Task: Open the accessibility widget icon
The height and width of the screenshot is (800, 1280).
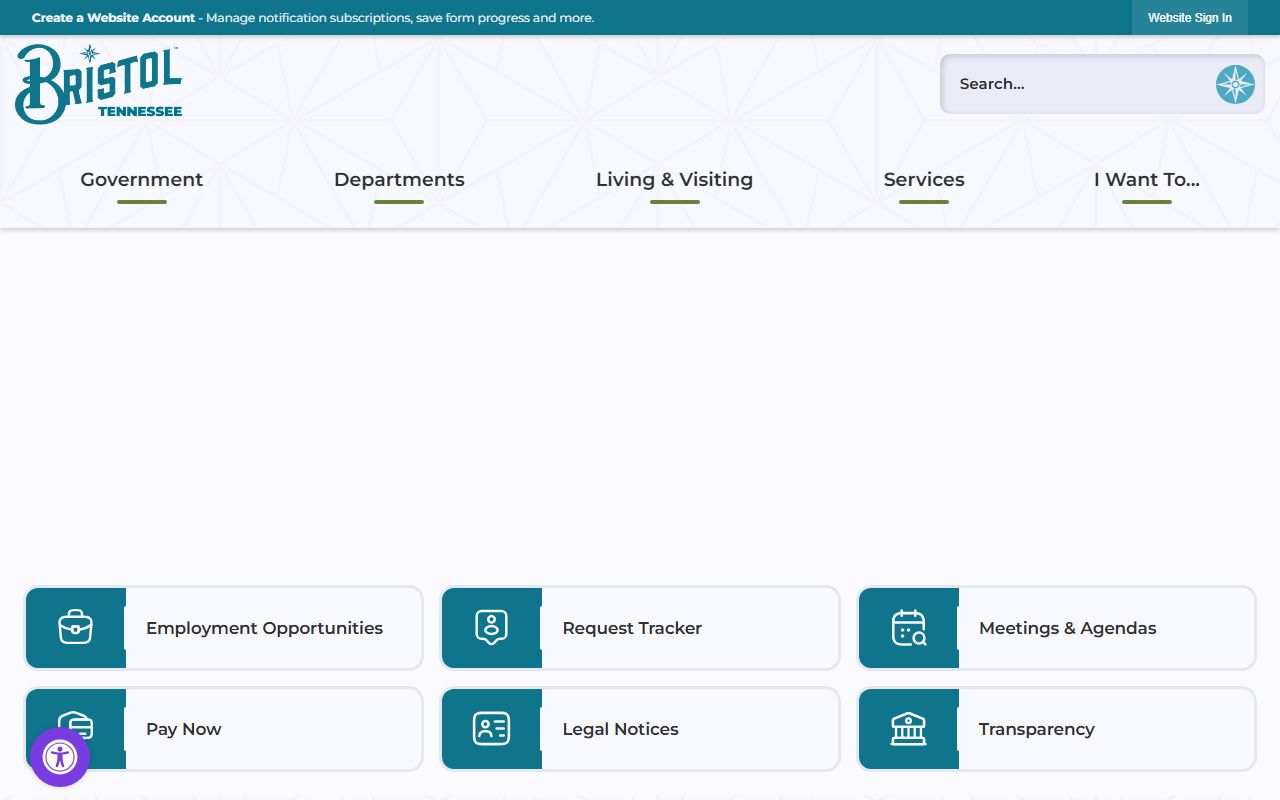Action: [60, 757]
